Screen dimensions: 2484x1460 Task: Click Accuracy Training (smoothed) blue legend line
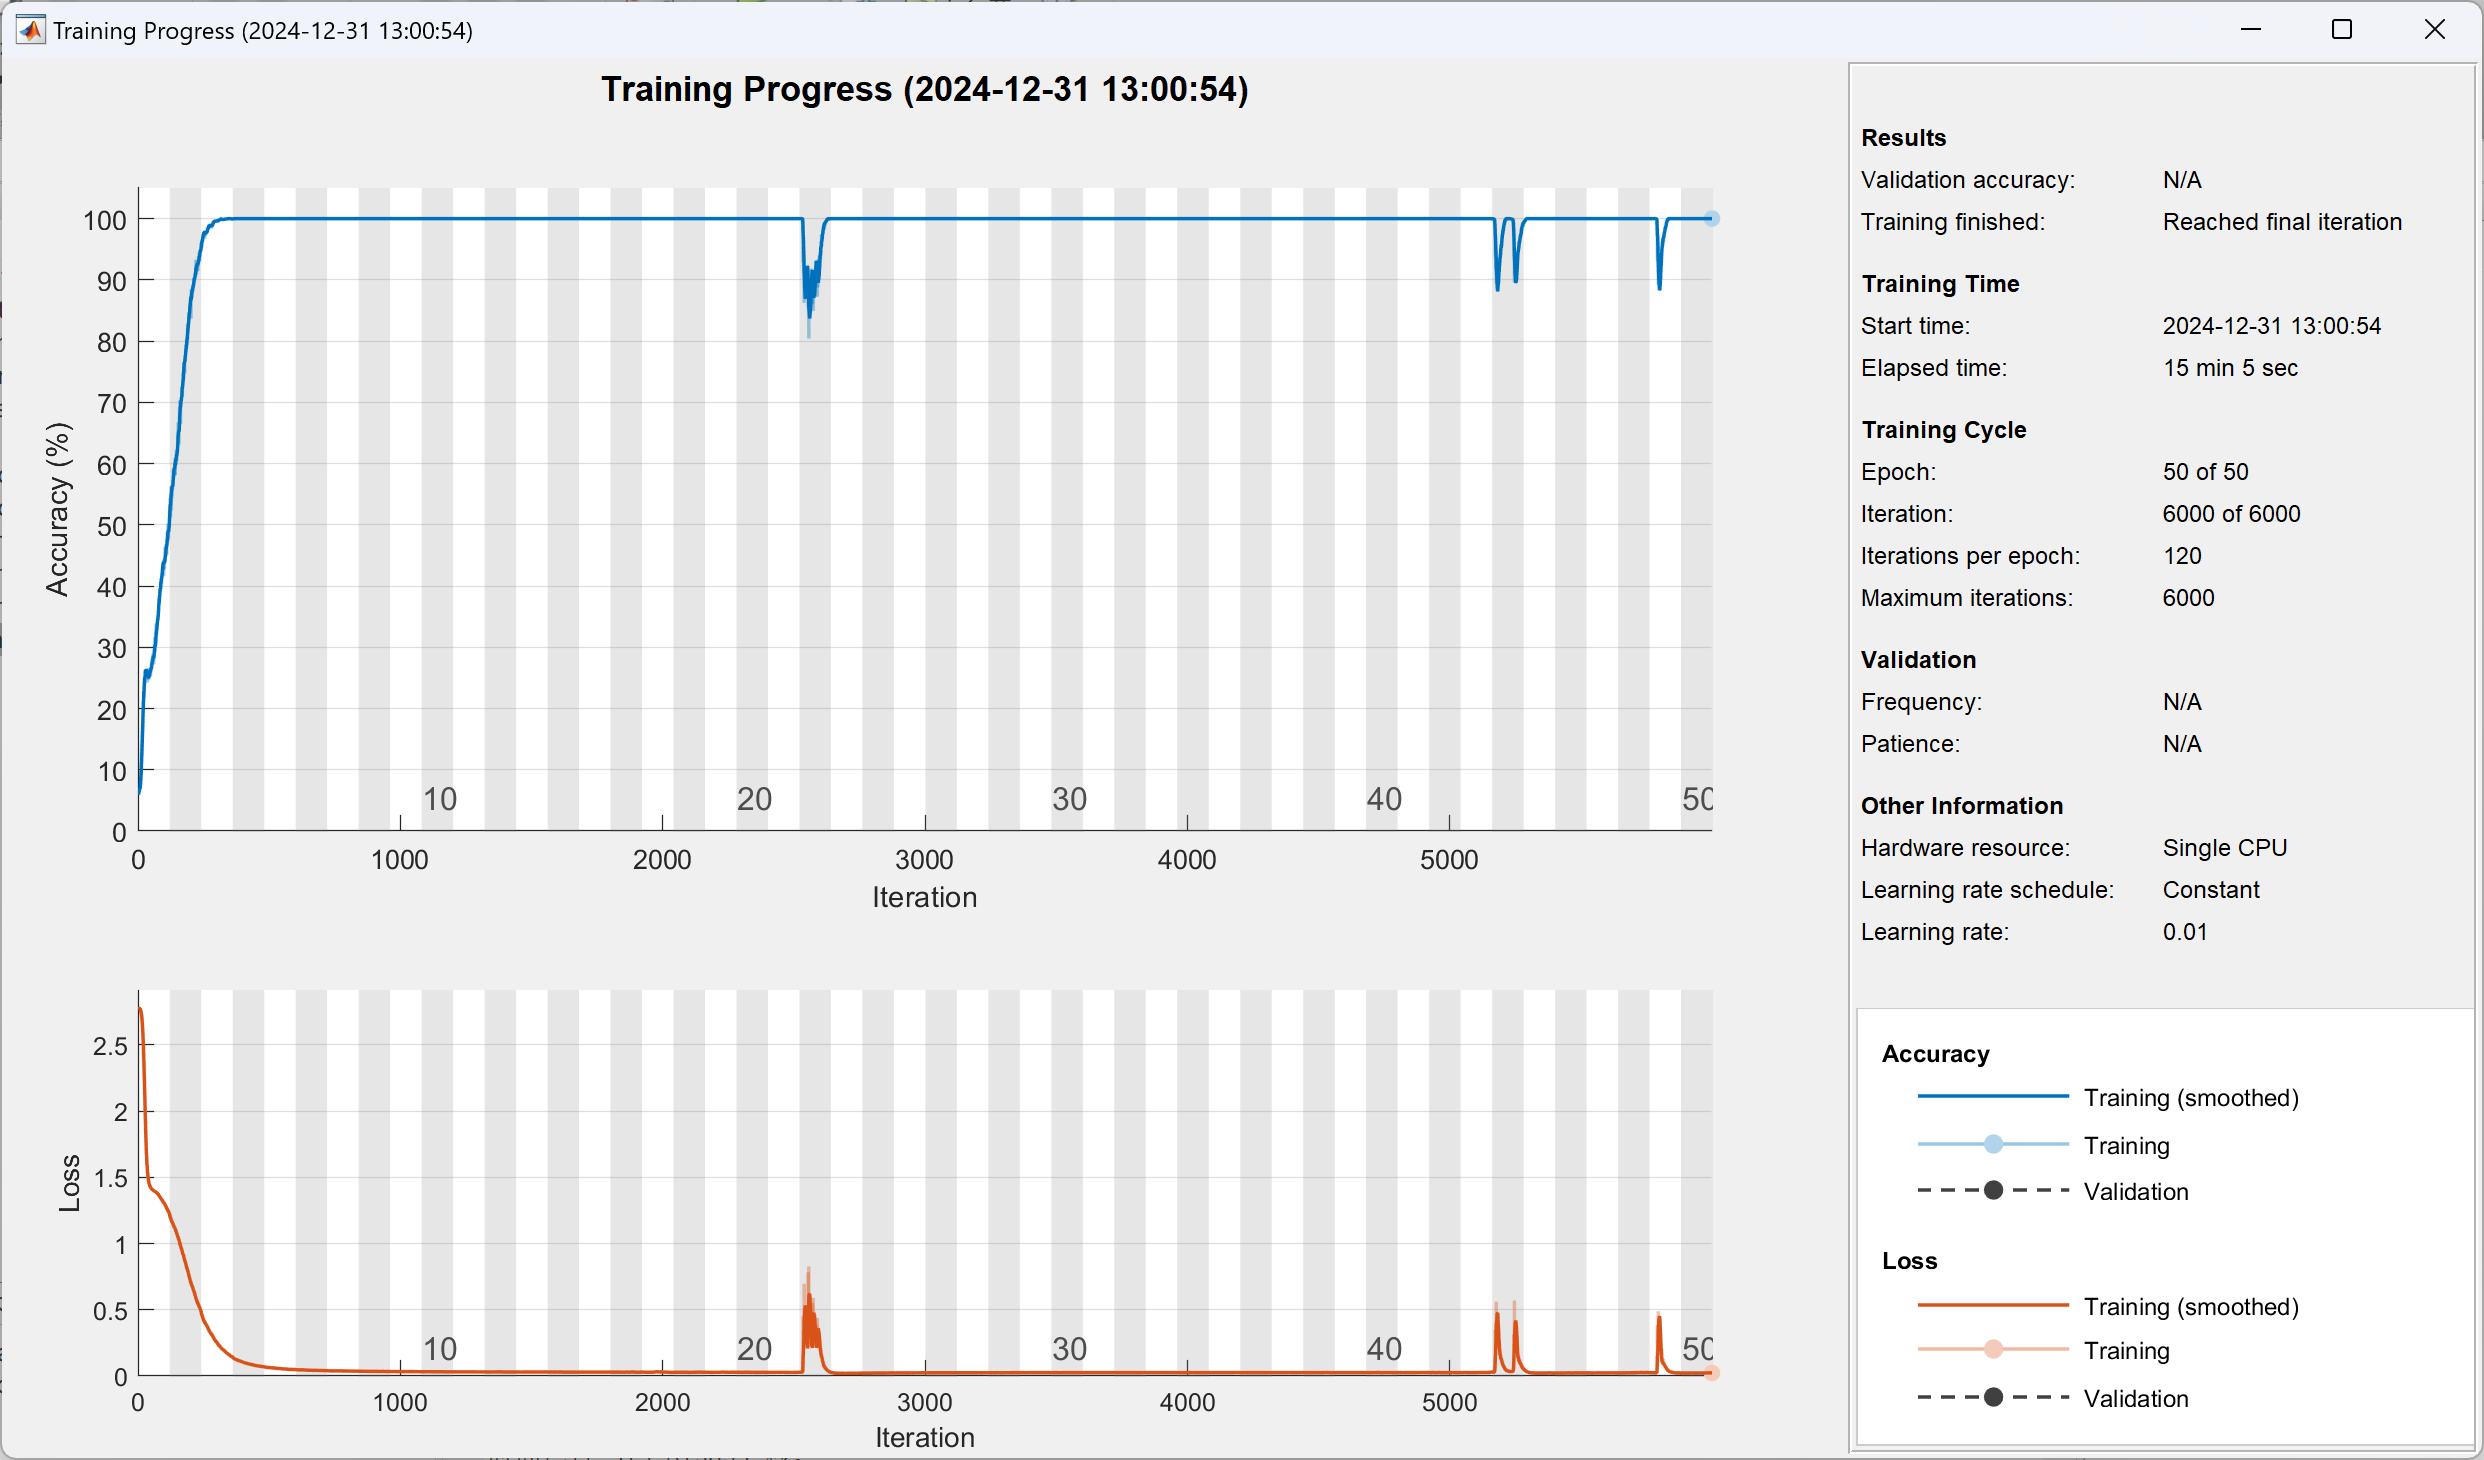point(1992,1097)
